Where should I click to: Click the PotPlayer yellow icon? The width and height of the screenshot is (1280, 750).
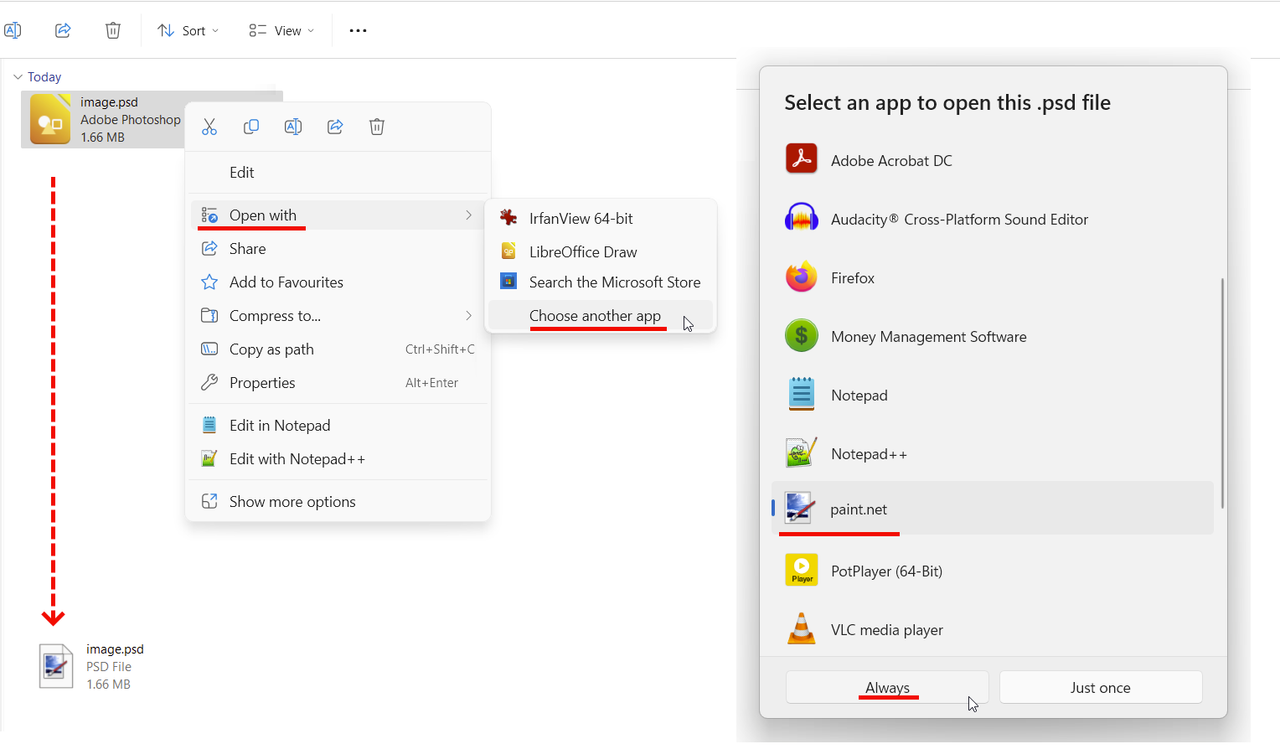point(801,570)
